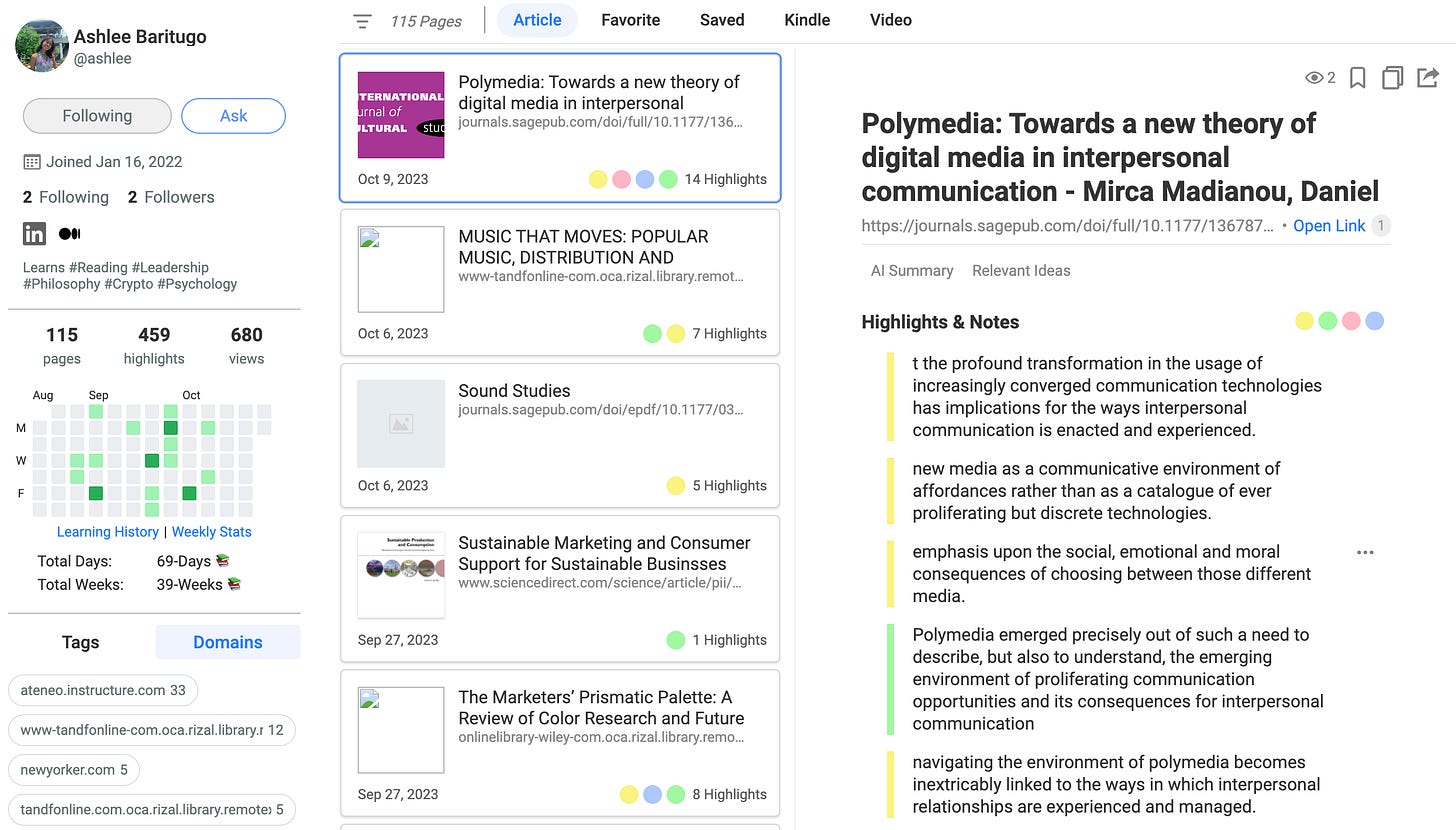Image resolution: width=1456 pixels, height=830 pixels.
Task: Switch to the Video tab
Action: tap(890, 20)
